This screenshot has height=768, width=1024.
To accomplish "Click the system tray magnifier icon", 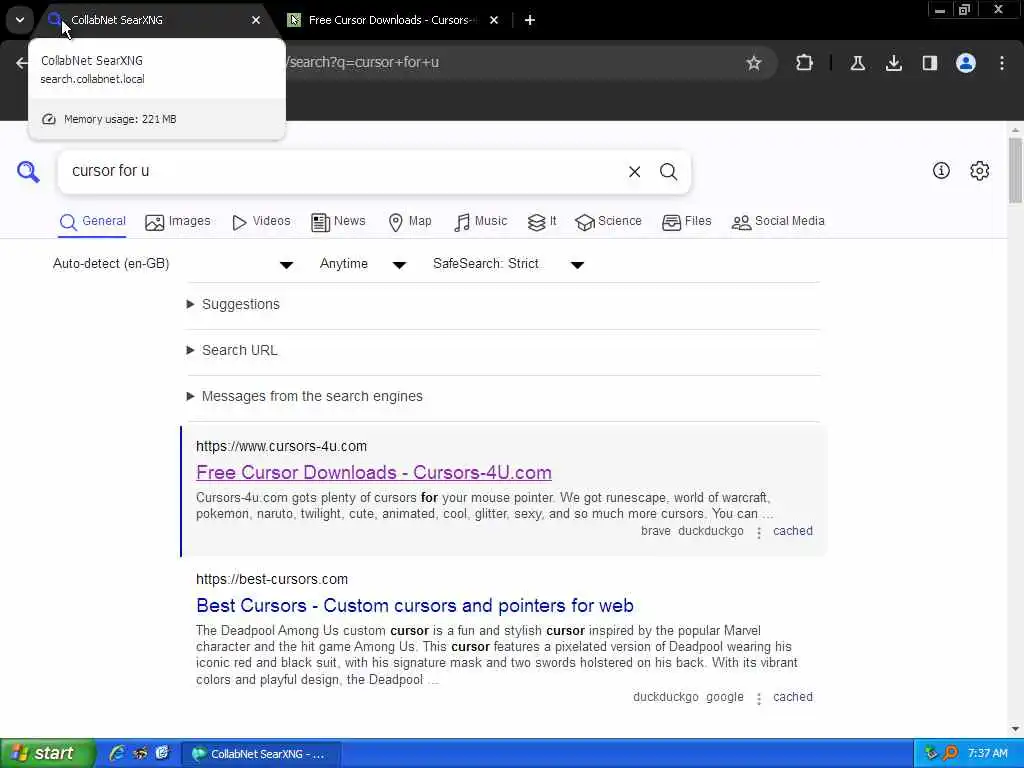I will (951, 753).
